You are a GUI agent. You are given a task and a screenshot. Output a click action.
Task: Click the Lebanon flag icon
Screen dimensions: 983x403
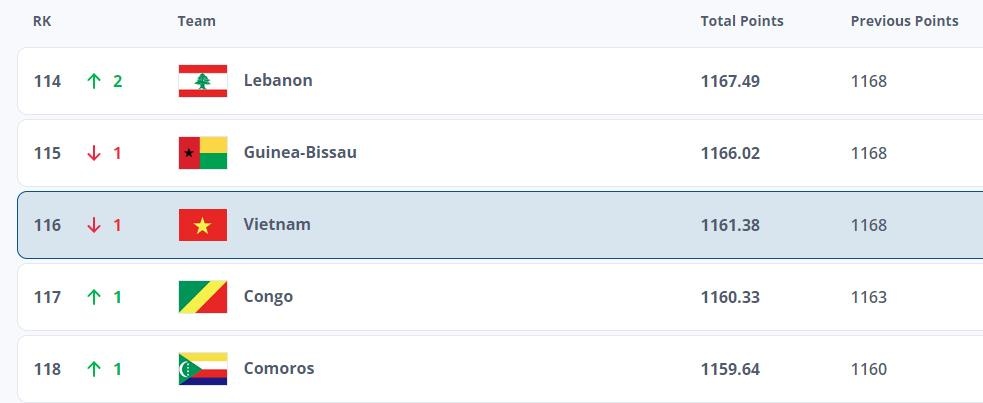(203, 81)
